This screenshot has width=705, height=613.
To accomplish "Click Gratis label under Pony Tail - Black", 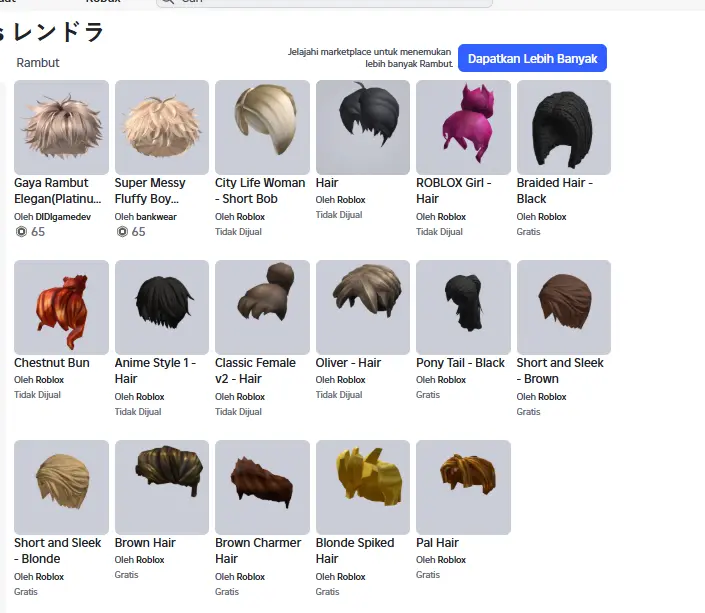I will (x=428, y=394).
